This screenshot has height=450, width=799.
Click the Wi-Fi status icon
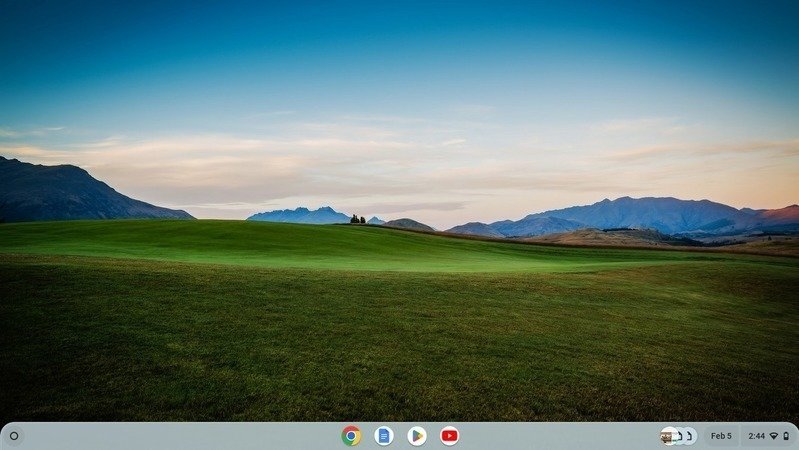(x=773, y=436)
